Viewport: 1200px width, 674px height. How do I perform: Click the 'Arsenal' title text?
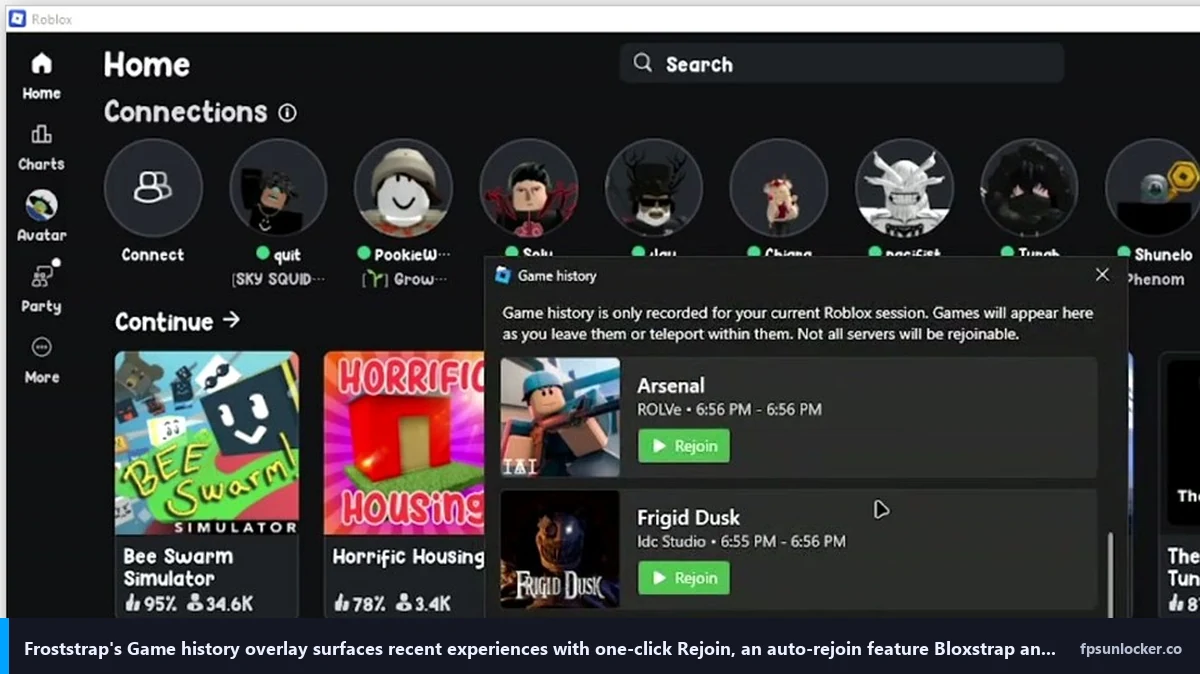click(x=671, y=385)
